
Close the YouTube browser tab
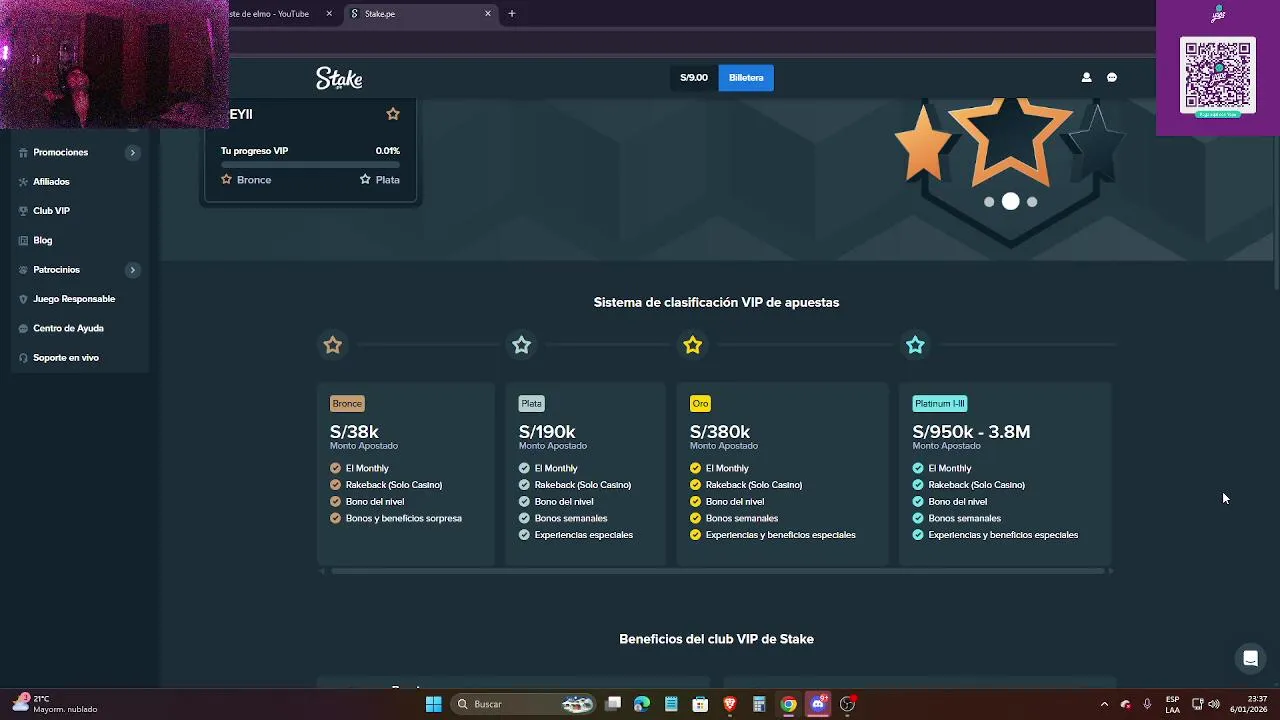tap(329, 14)
